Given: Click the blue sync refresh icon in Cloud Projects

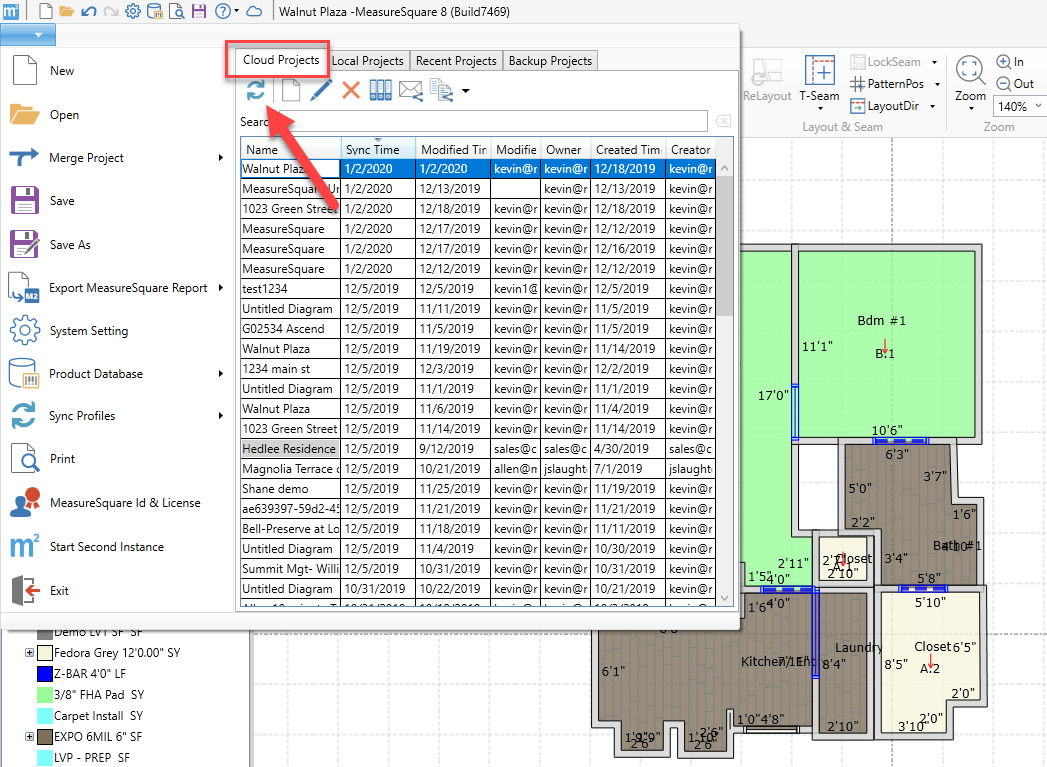Looking at the screenshot, I should [256, 90].
